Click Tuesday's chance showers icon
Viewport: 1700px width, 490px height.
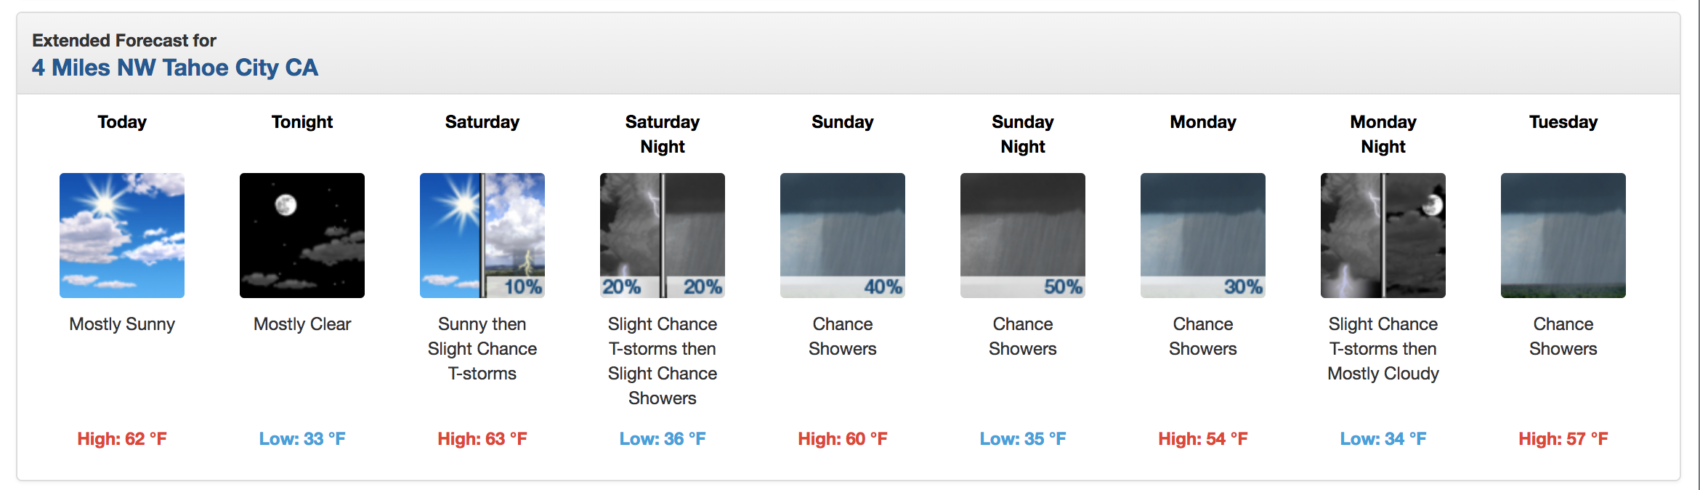click(1563, 235)
